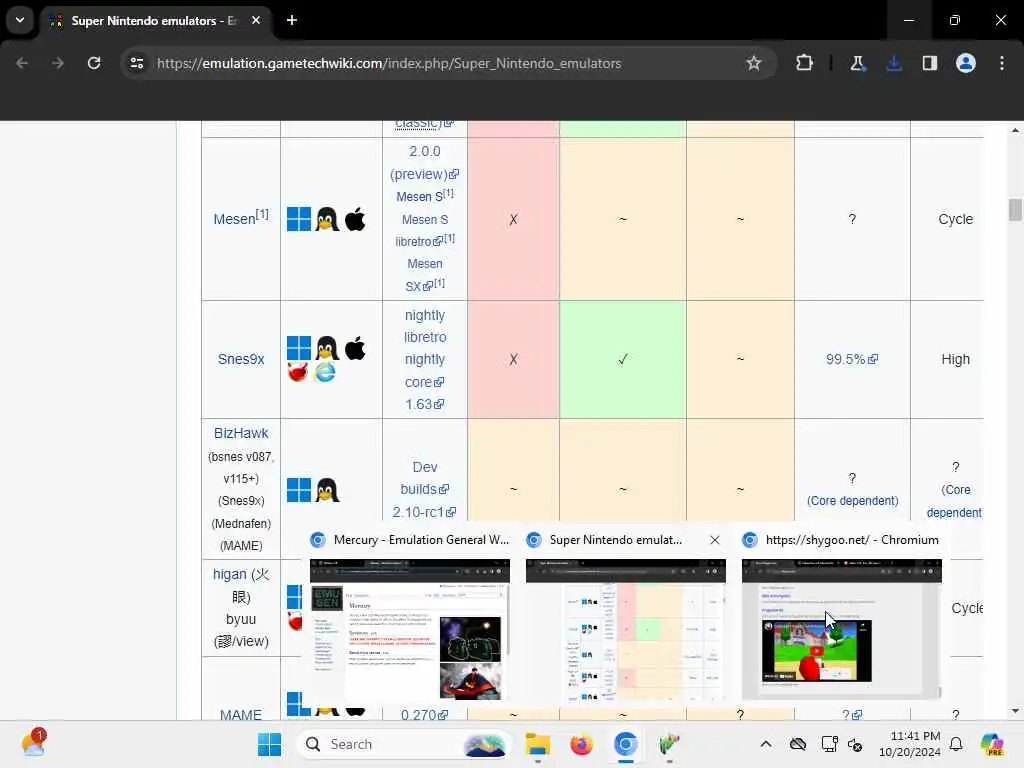The width and height of the screenshot is (1024, 768).
Task: Click the browser Forward arrow
Action: pyautogui.click(x=58, y=63)
